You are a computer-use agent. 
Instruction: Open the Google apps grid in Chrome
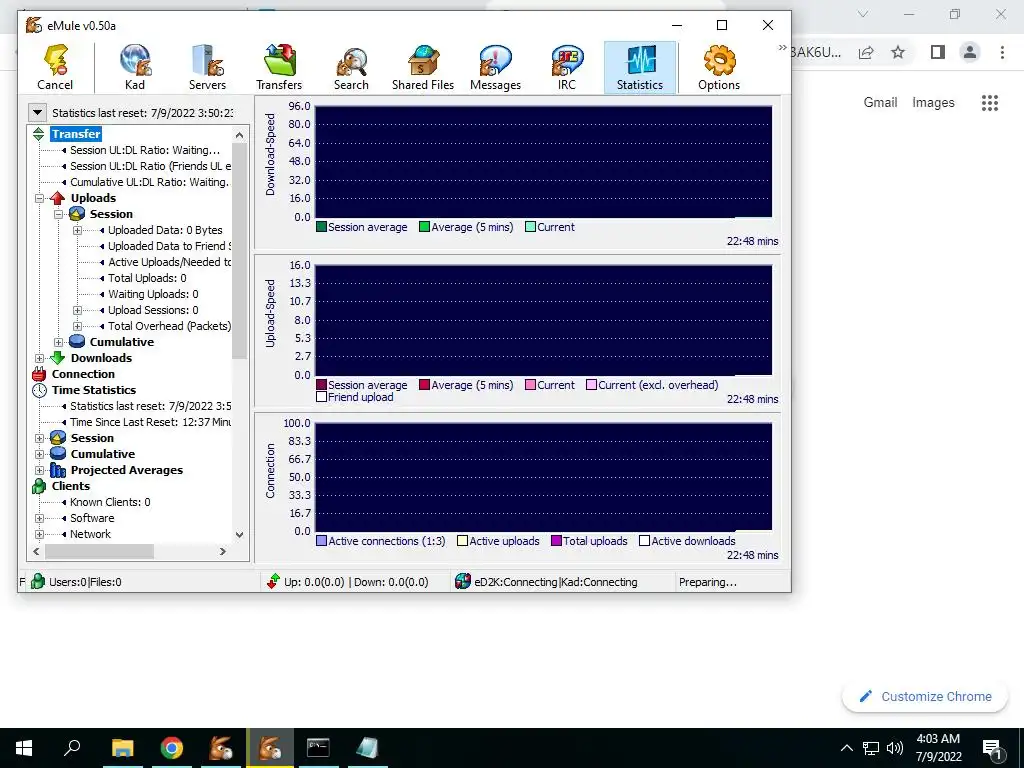click(990, 103)
